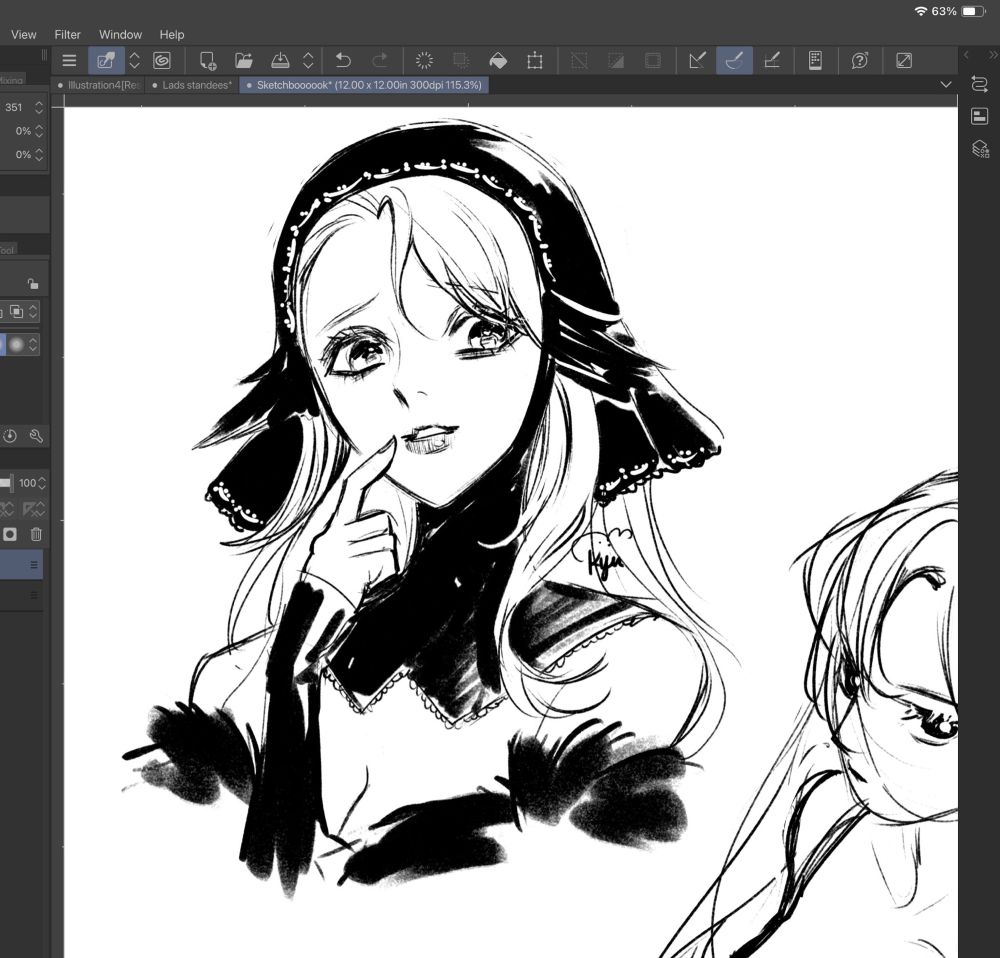Screen dimensions: 1000x958
Task: Expand right dock with double chevron
Action: [x=992, y=55]
